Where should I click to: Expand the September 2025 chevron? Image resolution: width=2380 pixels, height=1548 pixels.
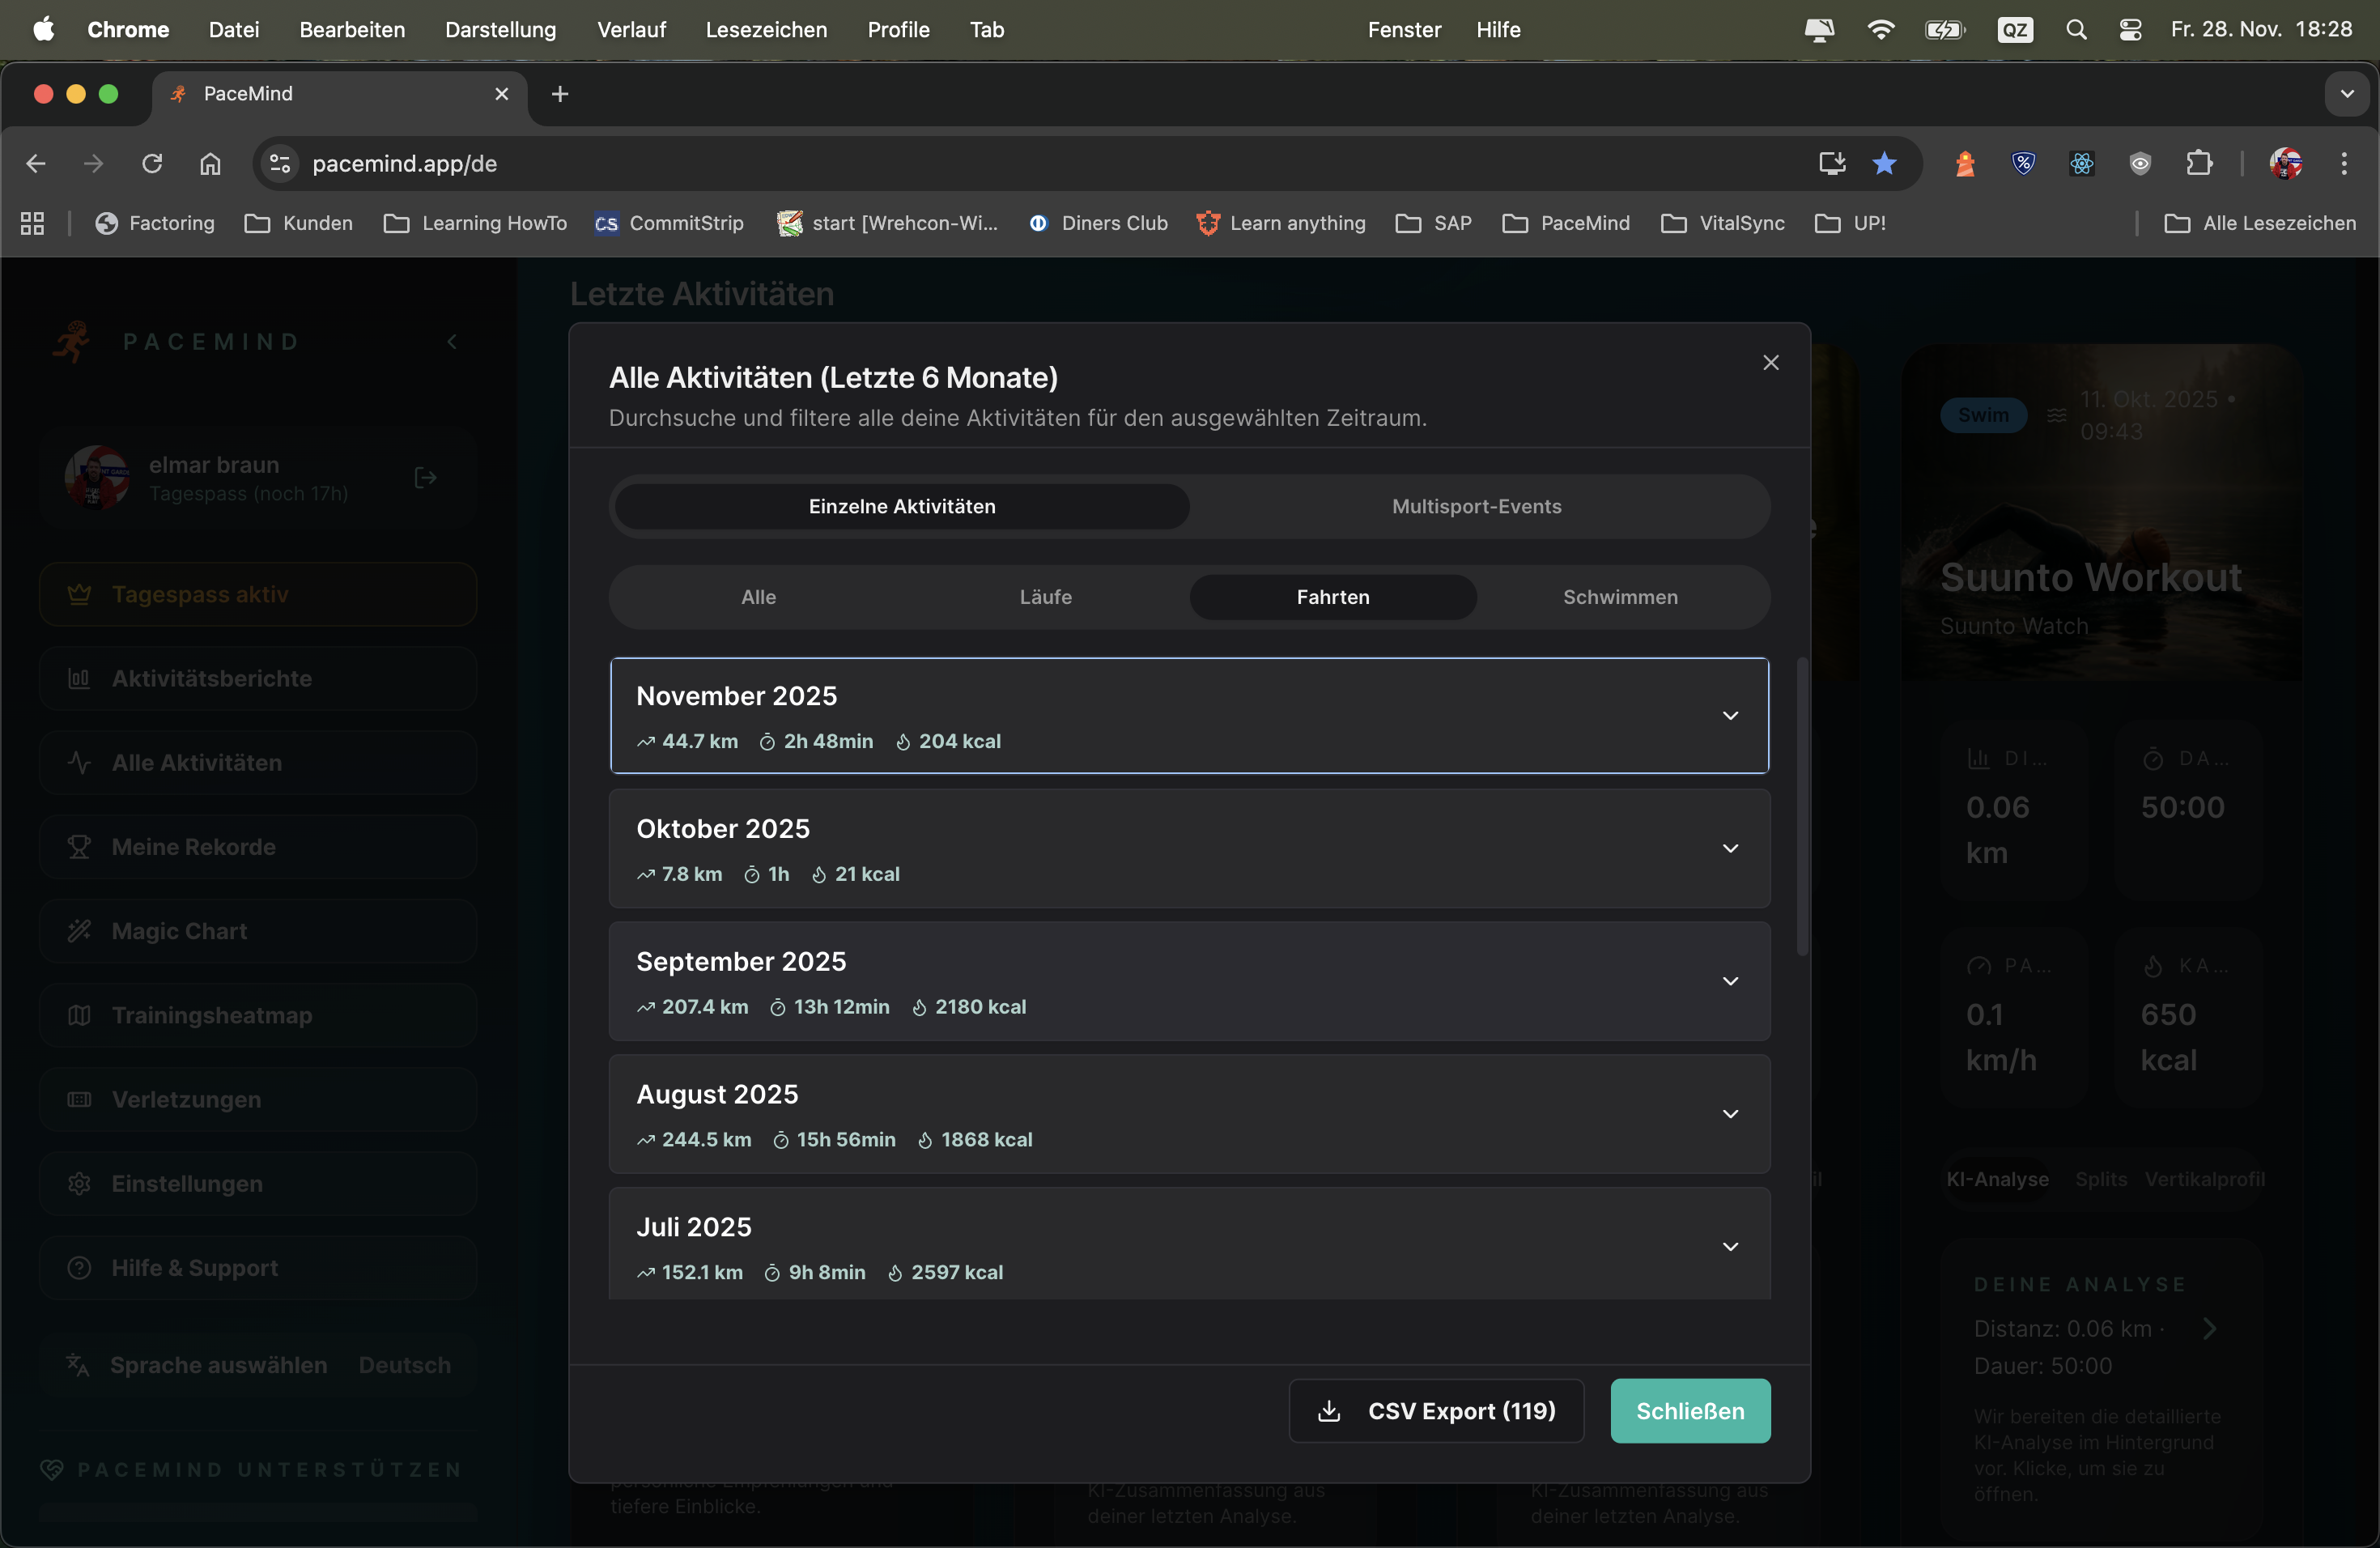[x=1730, y=981]
